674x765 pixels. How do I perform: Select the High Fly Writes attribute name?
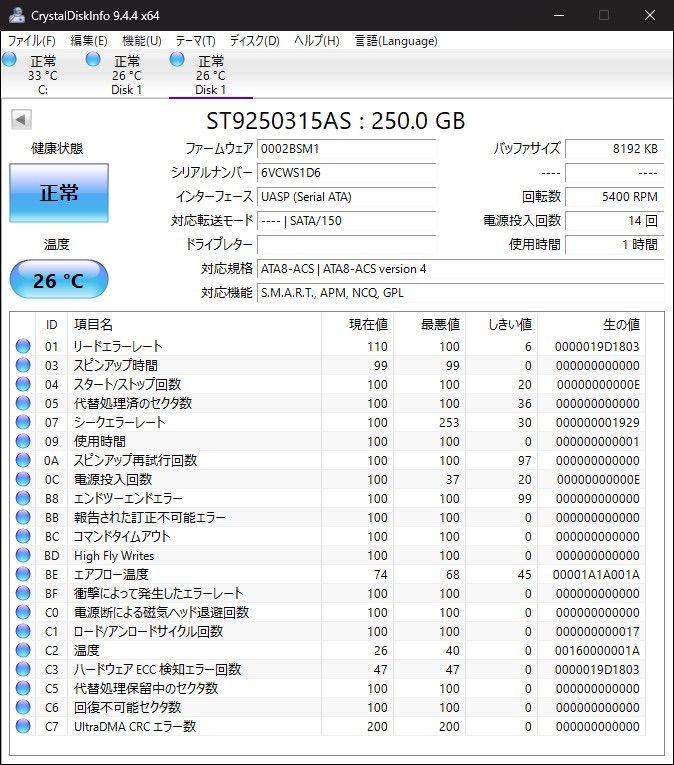pos(114,556)
